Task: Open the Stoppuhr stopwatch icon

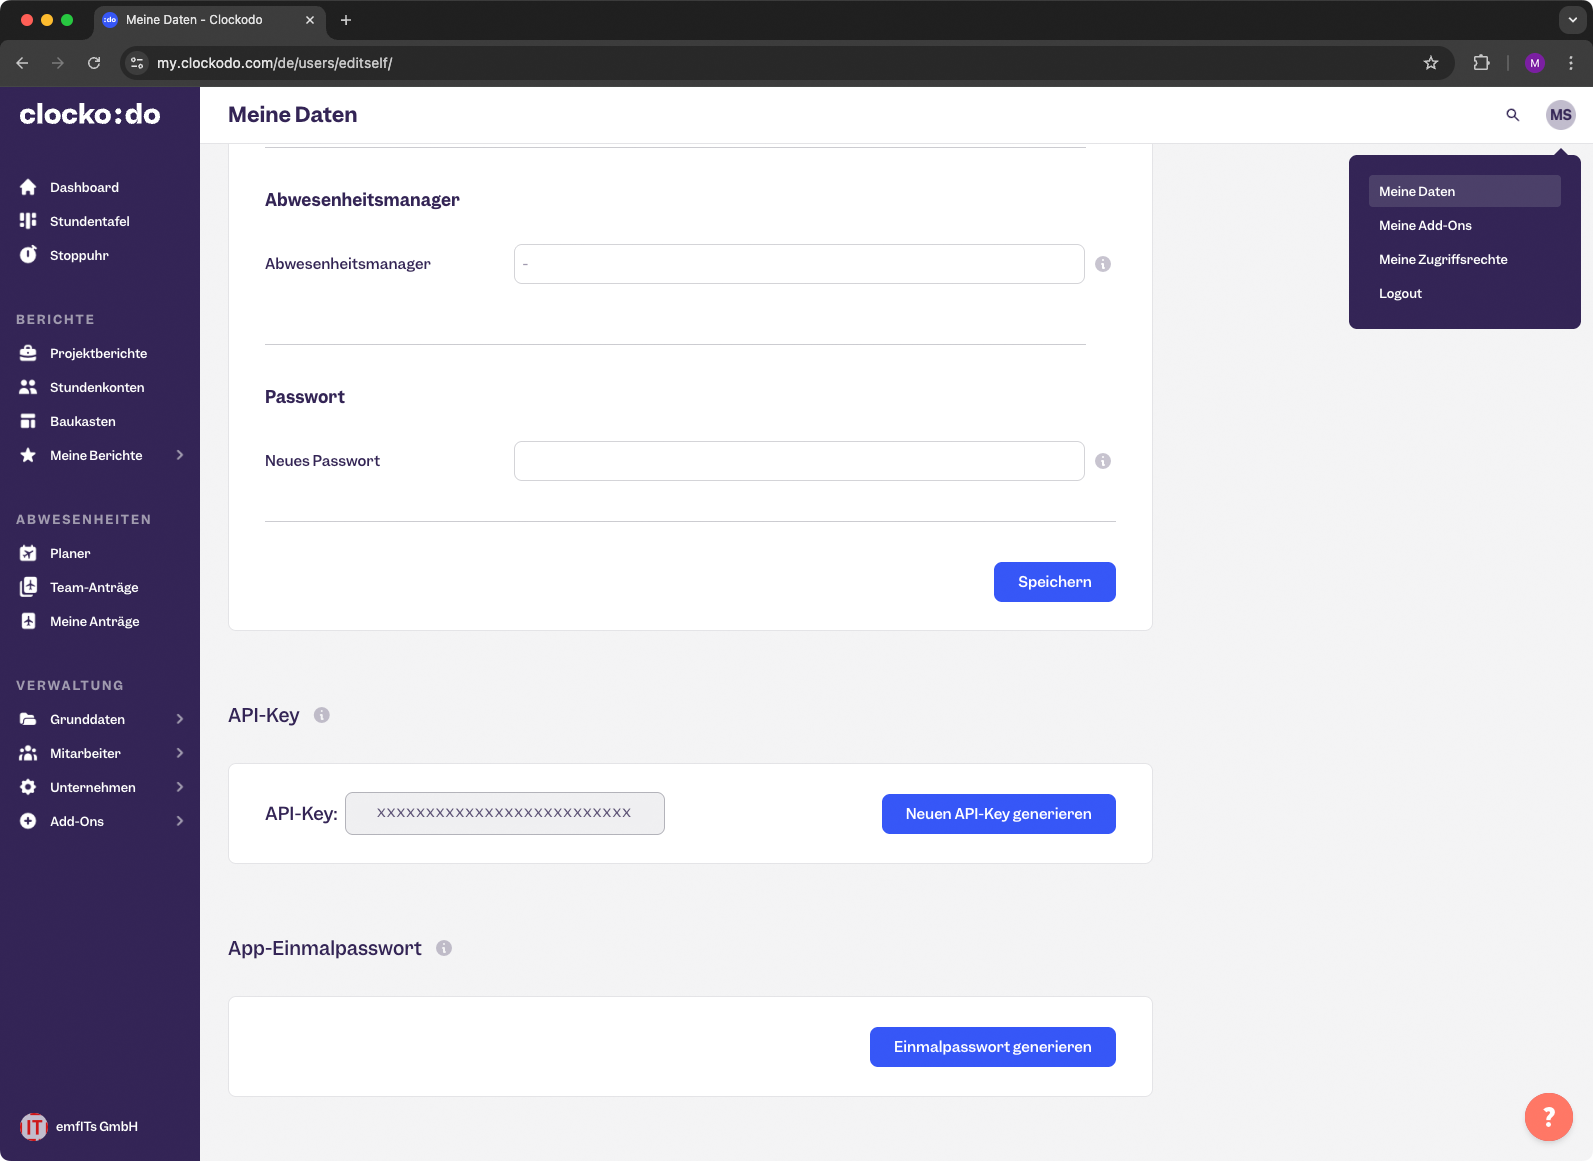Action: pyautogui.click(x=28, y=255)
